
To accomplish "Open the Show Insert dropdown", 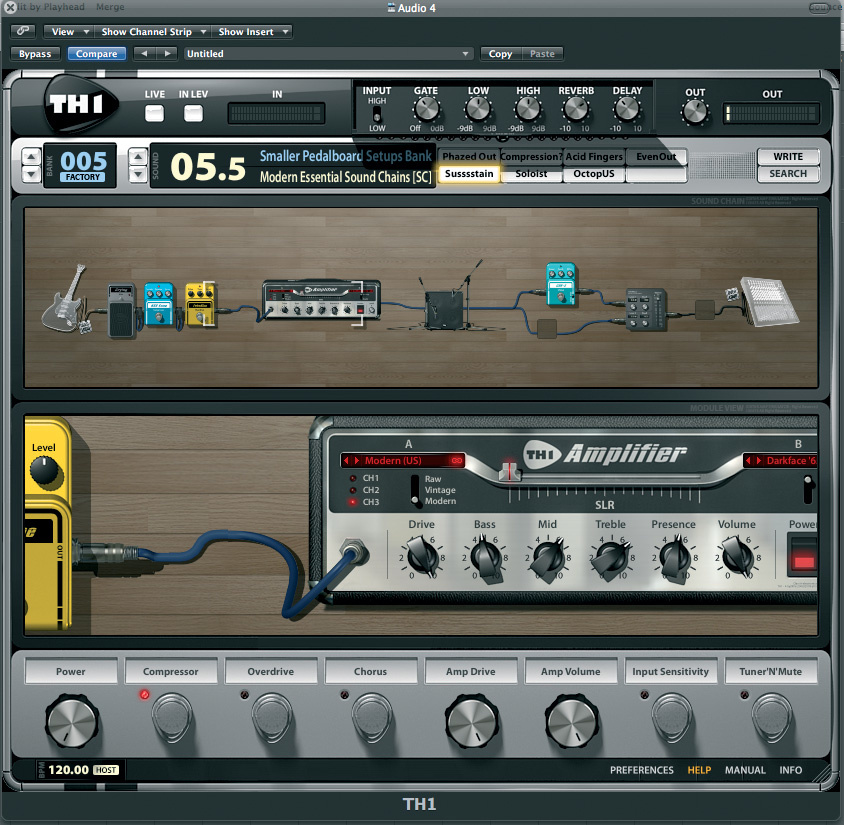I will [x=252, y=32].
